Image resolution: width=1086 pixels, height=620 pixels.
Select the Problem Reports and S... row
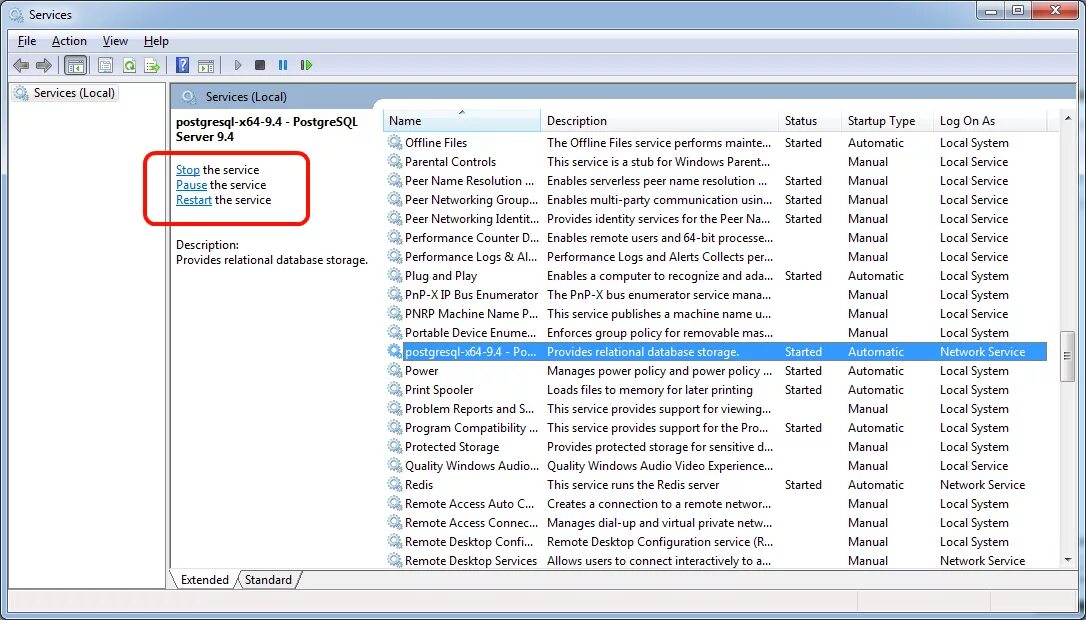point(717,409)
